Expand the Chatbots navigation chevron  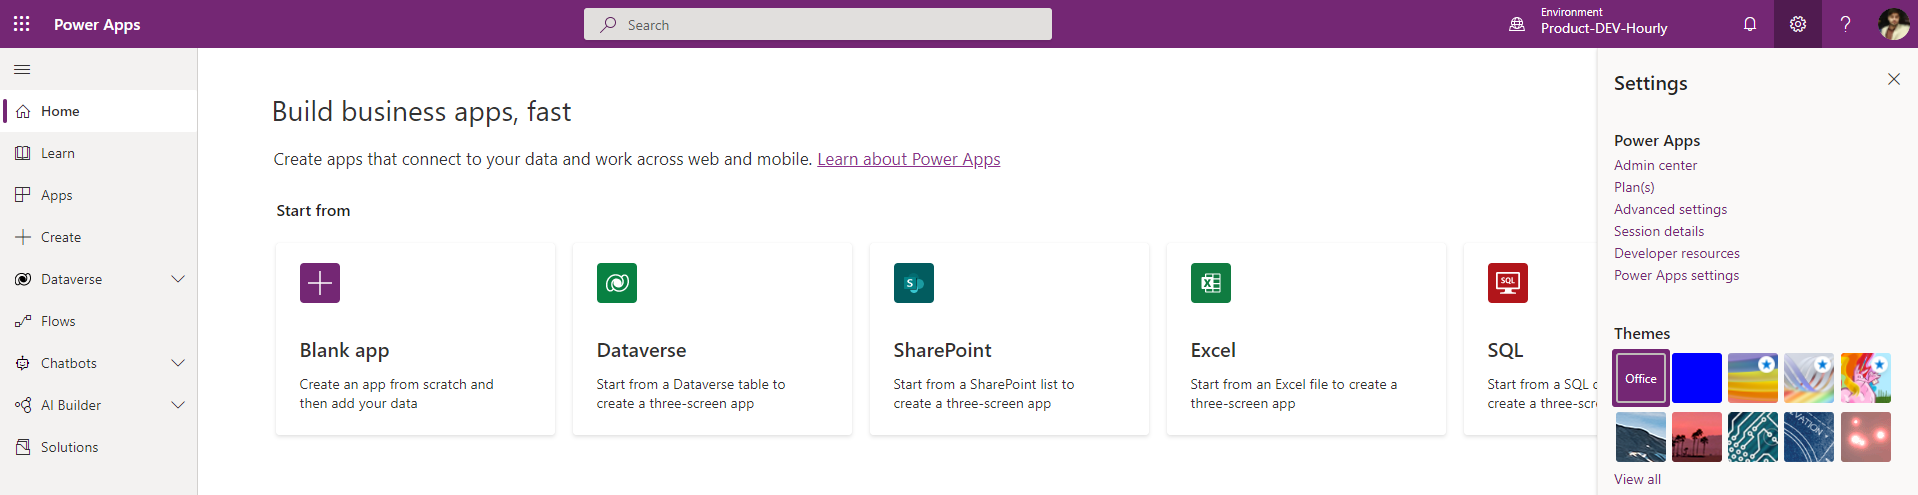tap(178, 363)
